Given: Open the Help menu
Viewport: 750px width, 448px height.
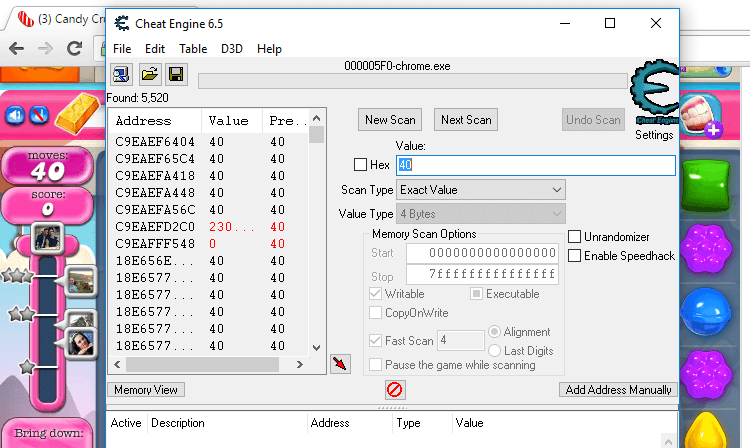Looking at the screenshot, I should 269,49.
